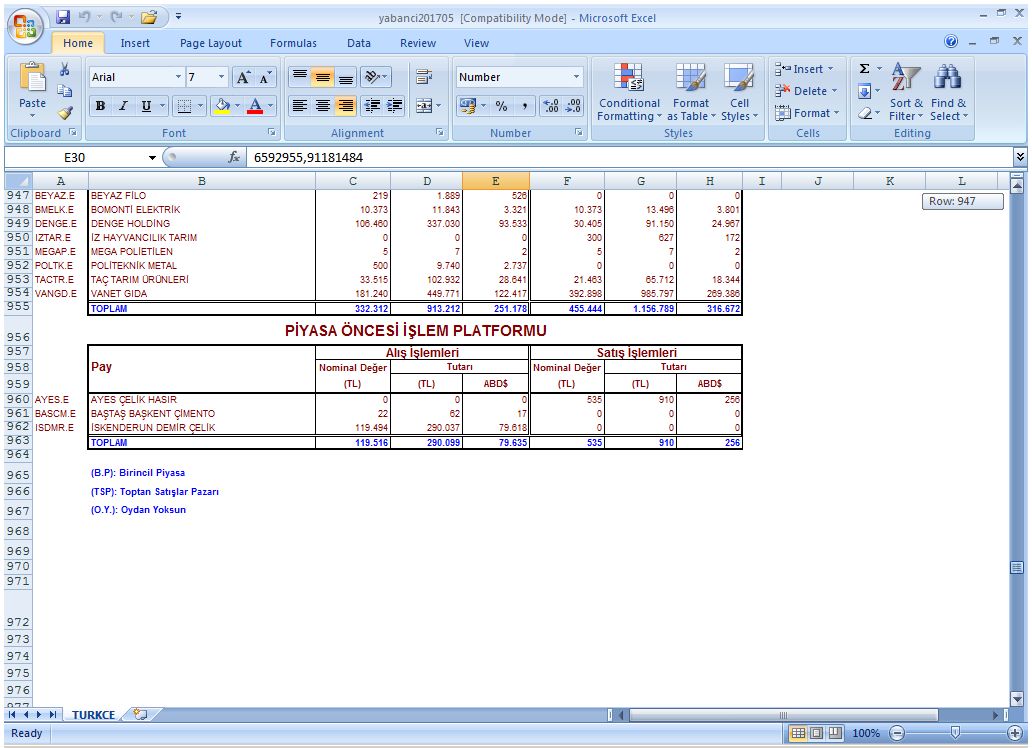The image size is (1032, 748).
Task: Toggle Align Text Left
Action: coord(299,105)
